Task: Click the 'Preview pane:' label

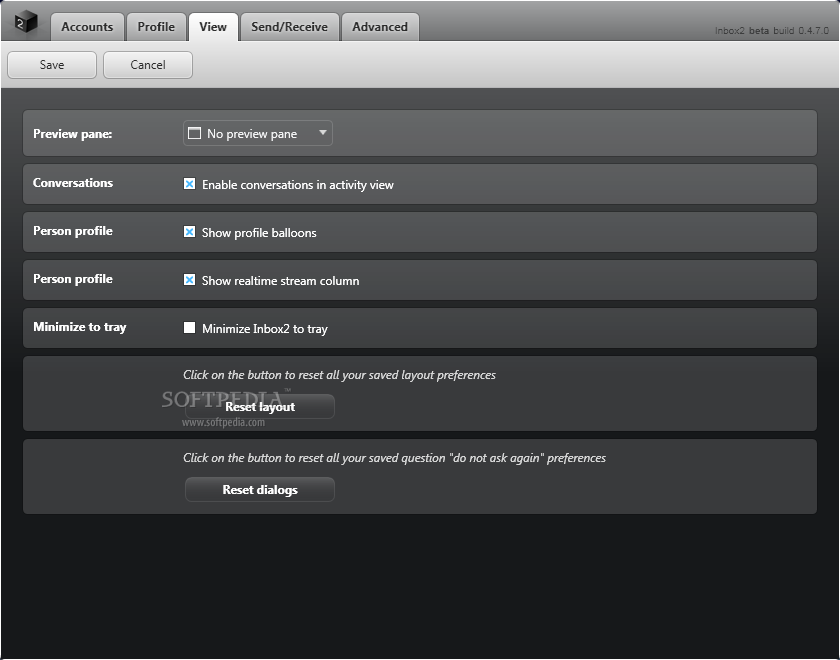Action: click(73, 134)
